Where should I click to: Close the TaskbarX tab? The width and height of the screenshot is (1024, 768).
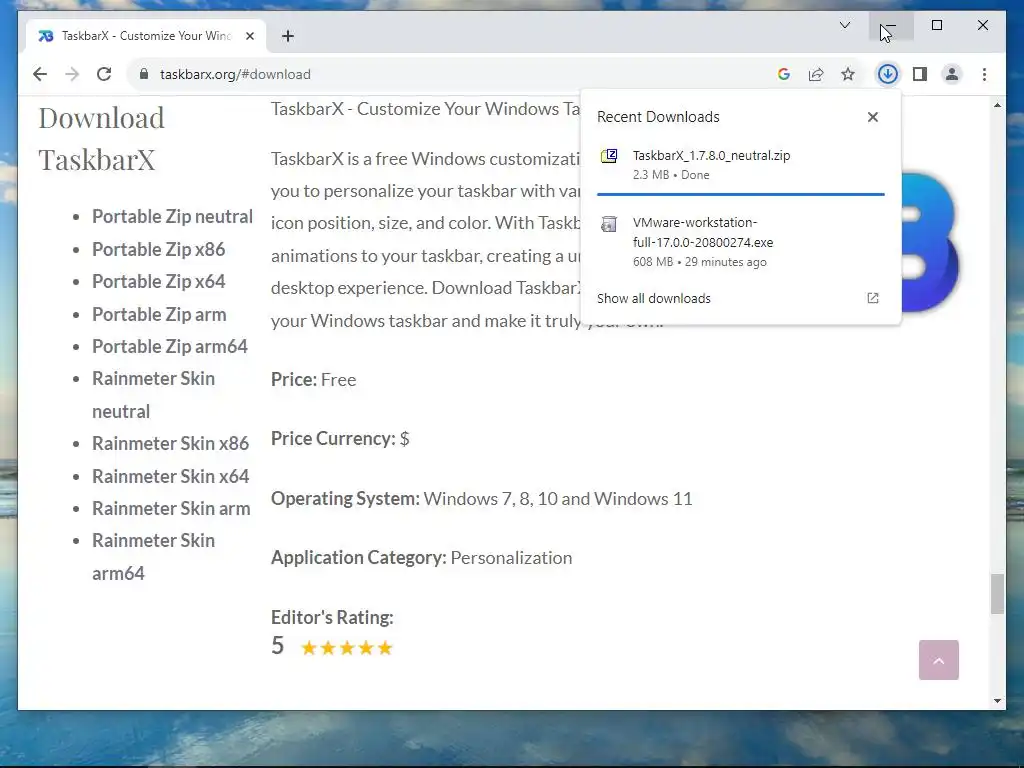tap(250, 36)
